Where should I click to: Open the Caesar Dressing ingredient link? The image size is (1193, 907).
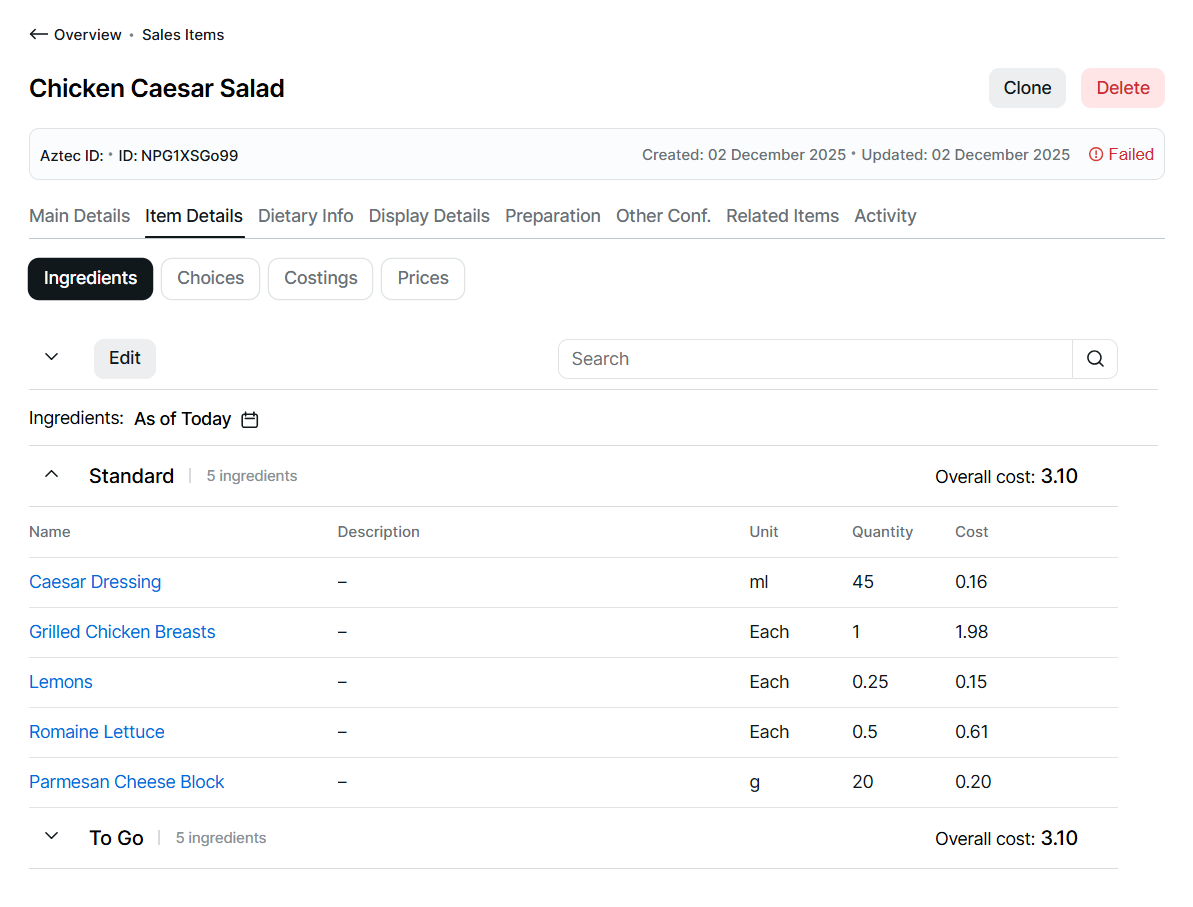(x=95, y=582)
